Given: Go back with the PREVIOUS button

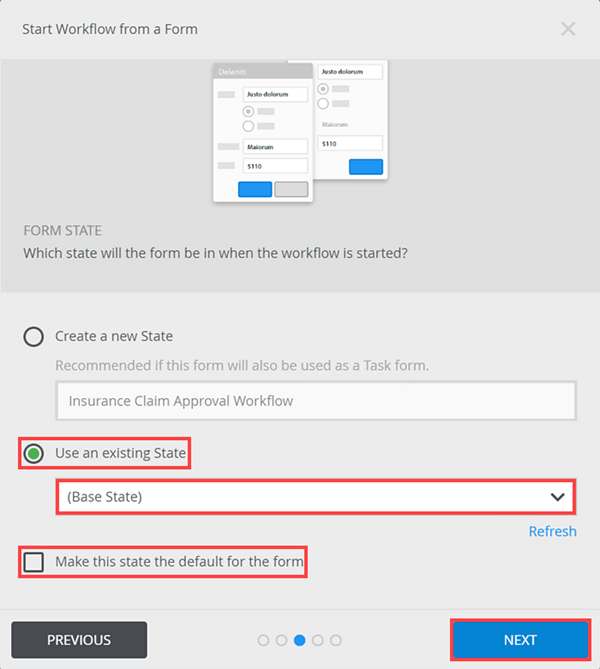Looking at the screenshot, I should click(79, 640).
